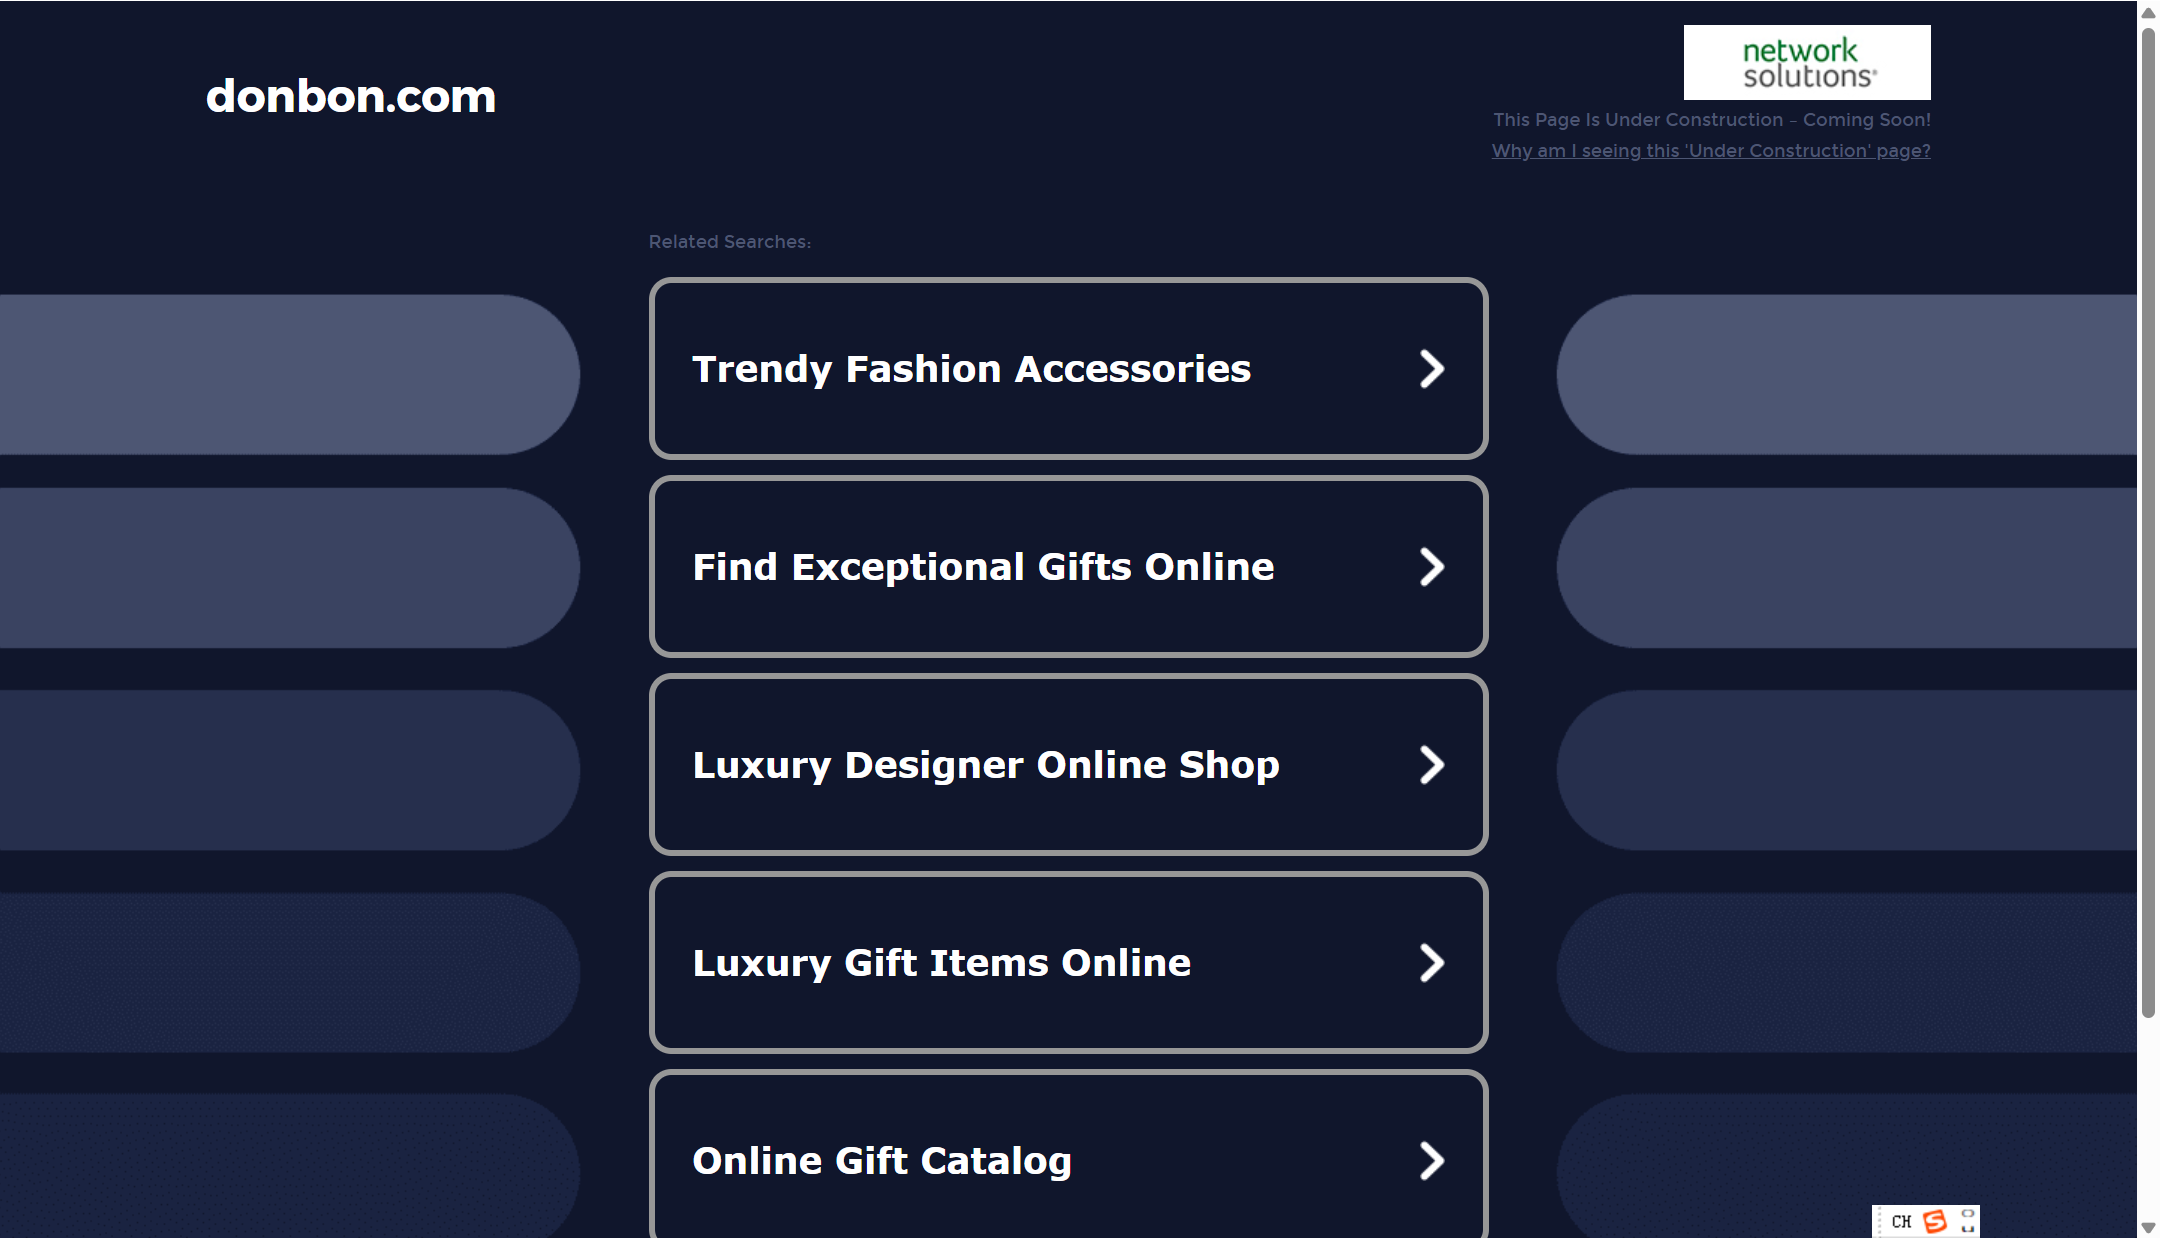Click the CH language indicator
2160x1238 pixels.
tap(1901, 1222)
